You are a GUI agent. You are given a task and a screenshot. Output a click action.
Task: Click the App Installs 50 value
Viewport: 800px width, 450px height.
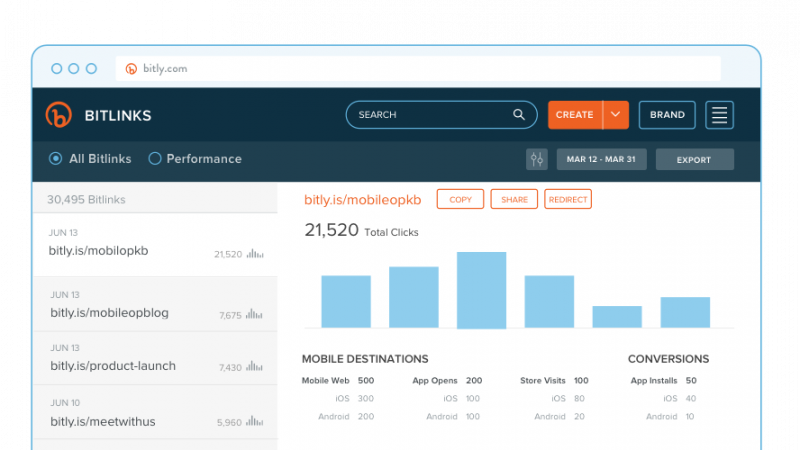691,381
